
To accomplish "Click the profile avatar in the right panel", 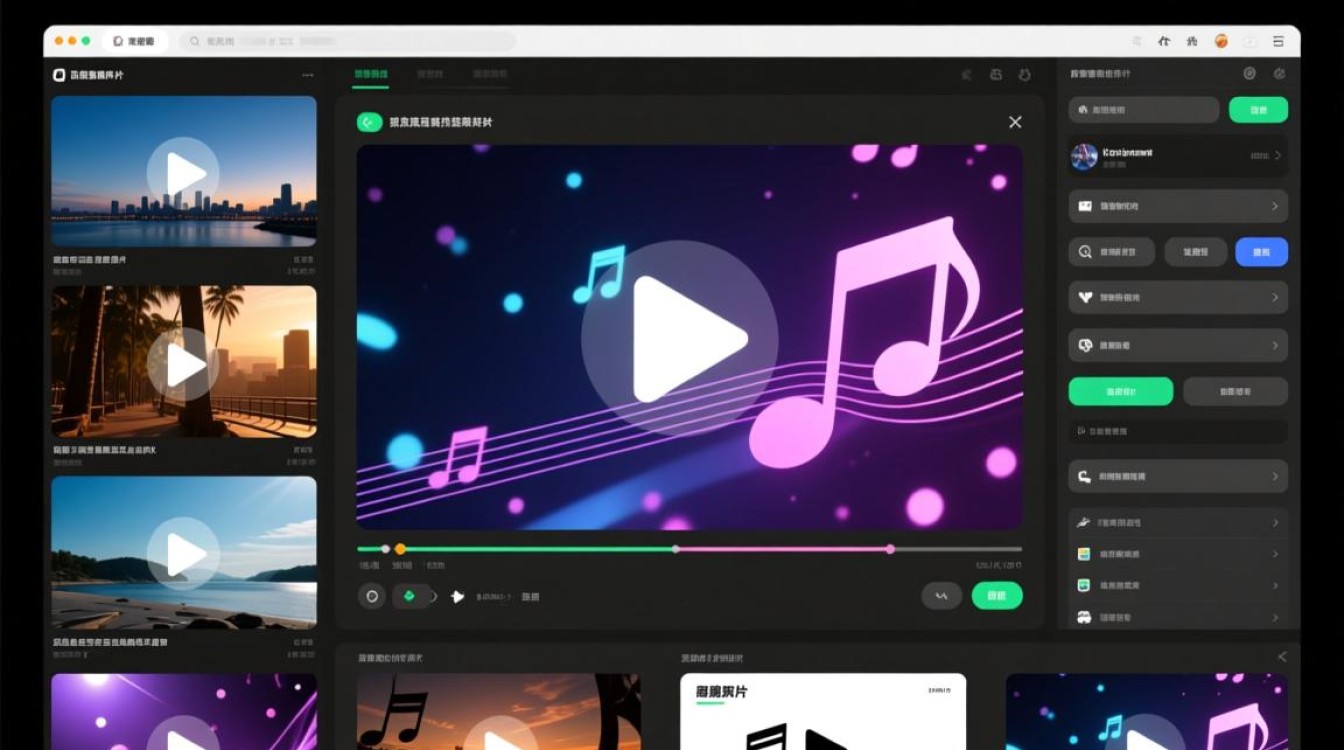I will pos(1084,156).
